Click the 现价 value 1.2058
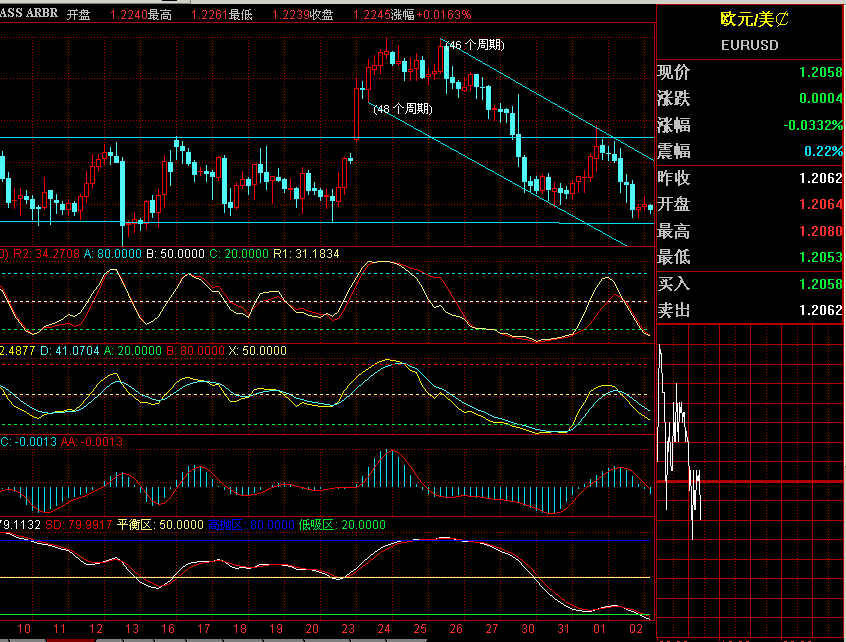This screenshot has width=846, height=642. click(x=820, y=72)
